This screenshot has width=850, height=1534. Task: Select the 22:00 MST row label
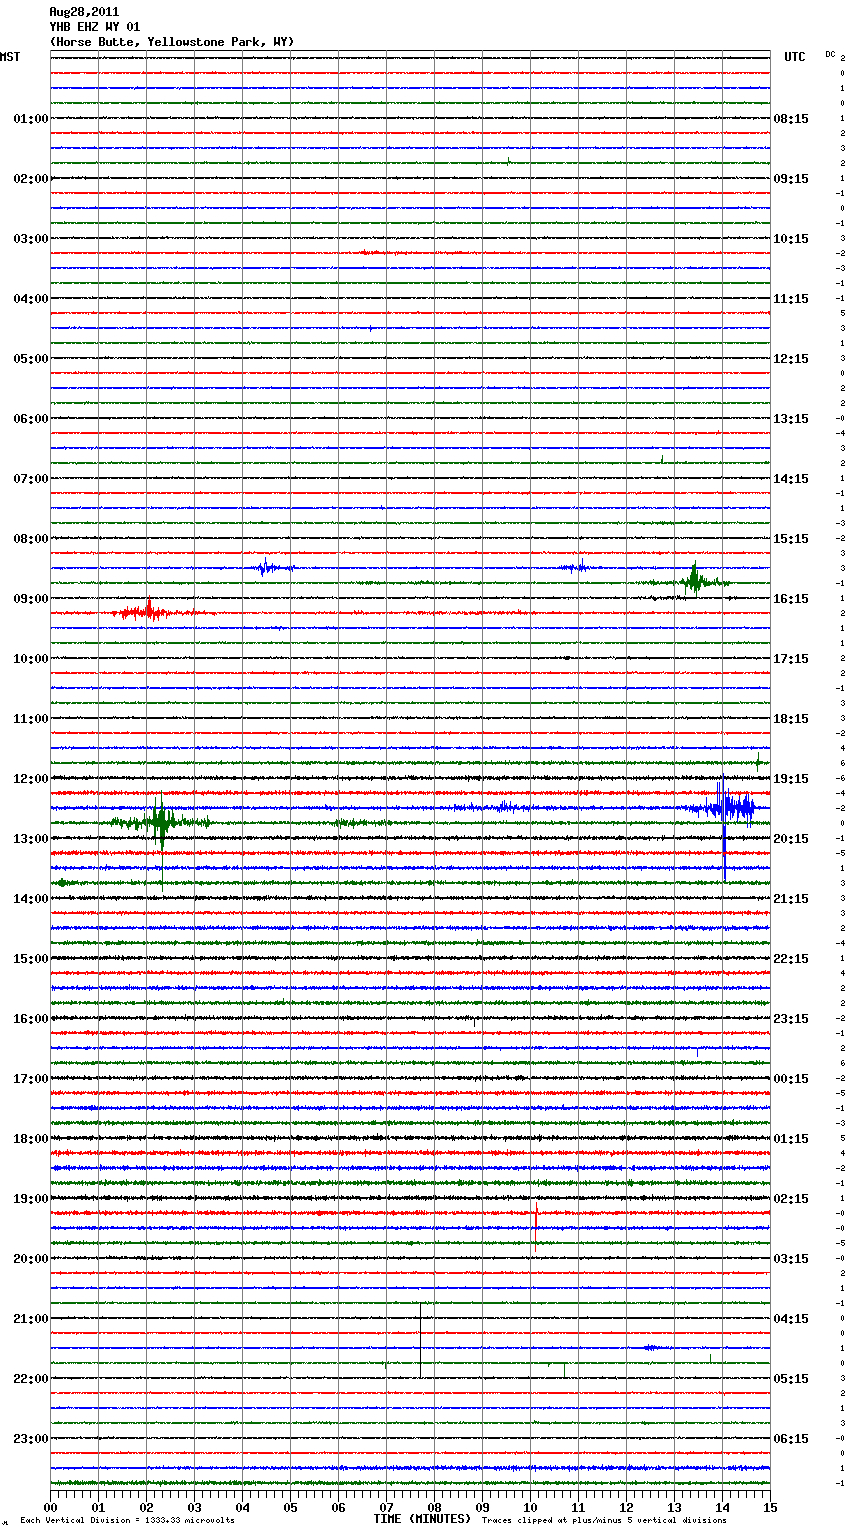coord(30,1379)
